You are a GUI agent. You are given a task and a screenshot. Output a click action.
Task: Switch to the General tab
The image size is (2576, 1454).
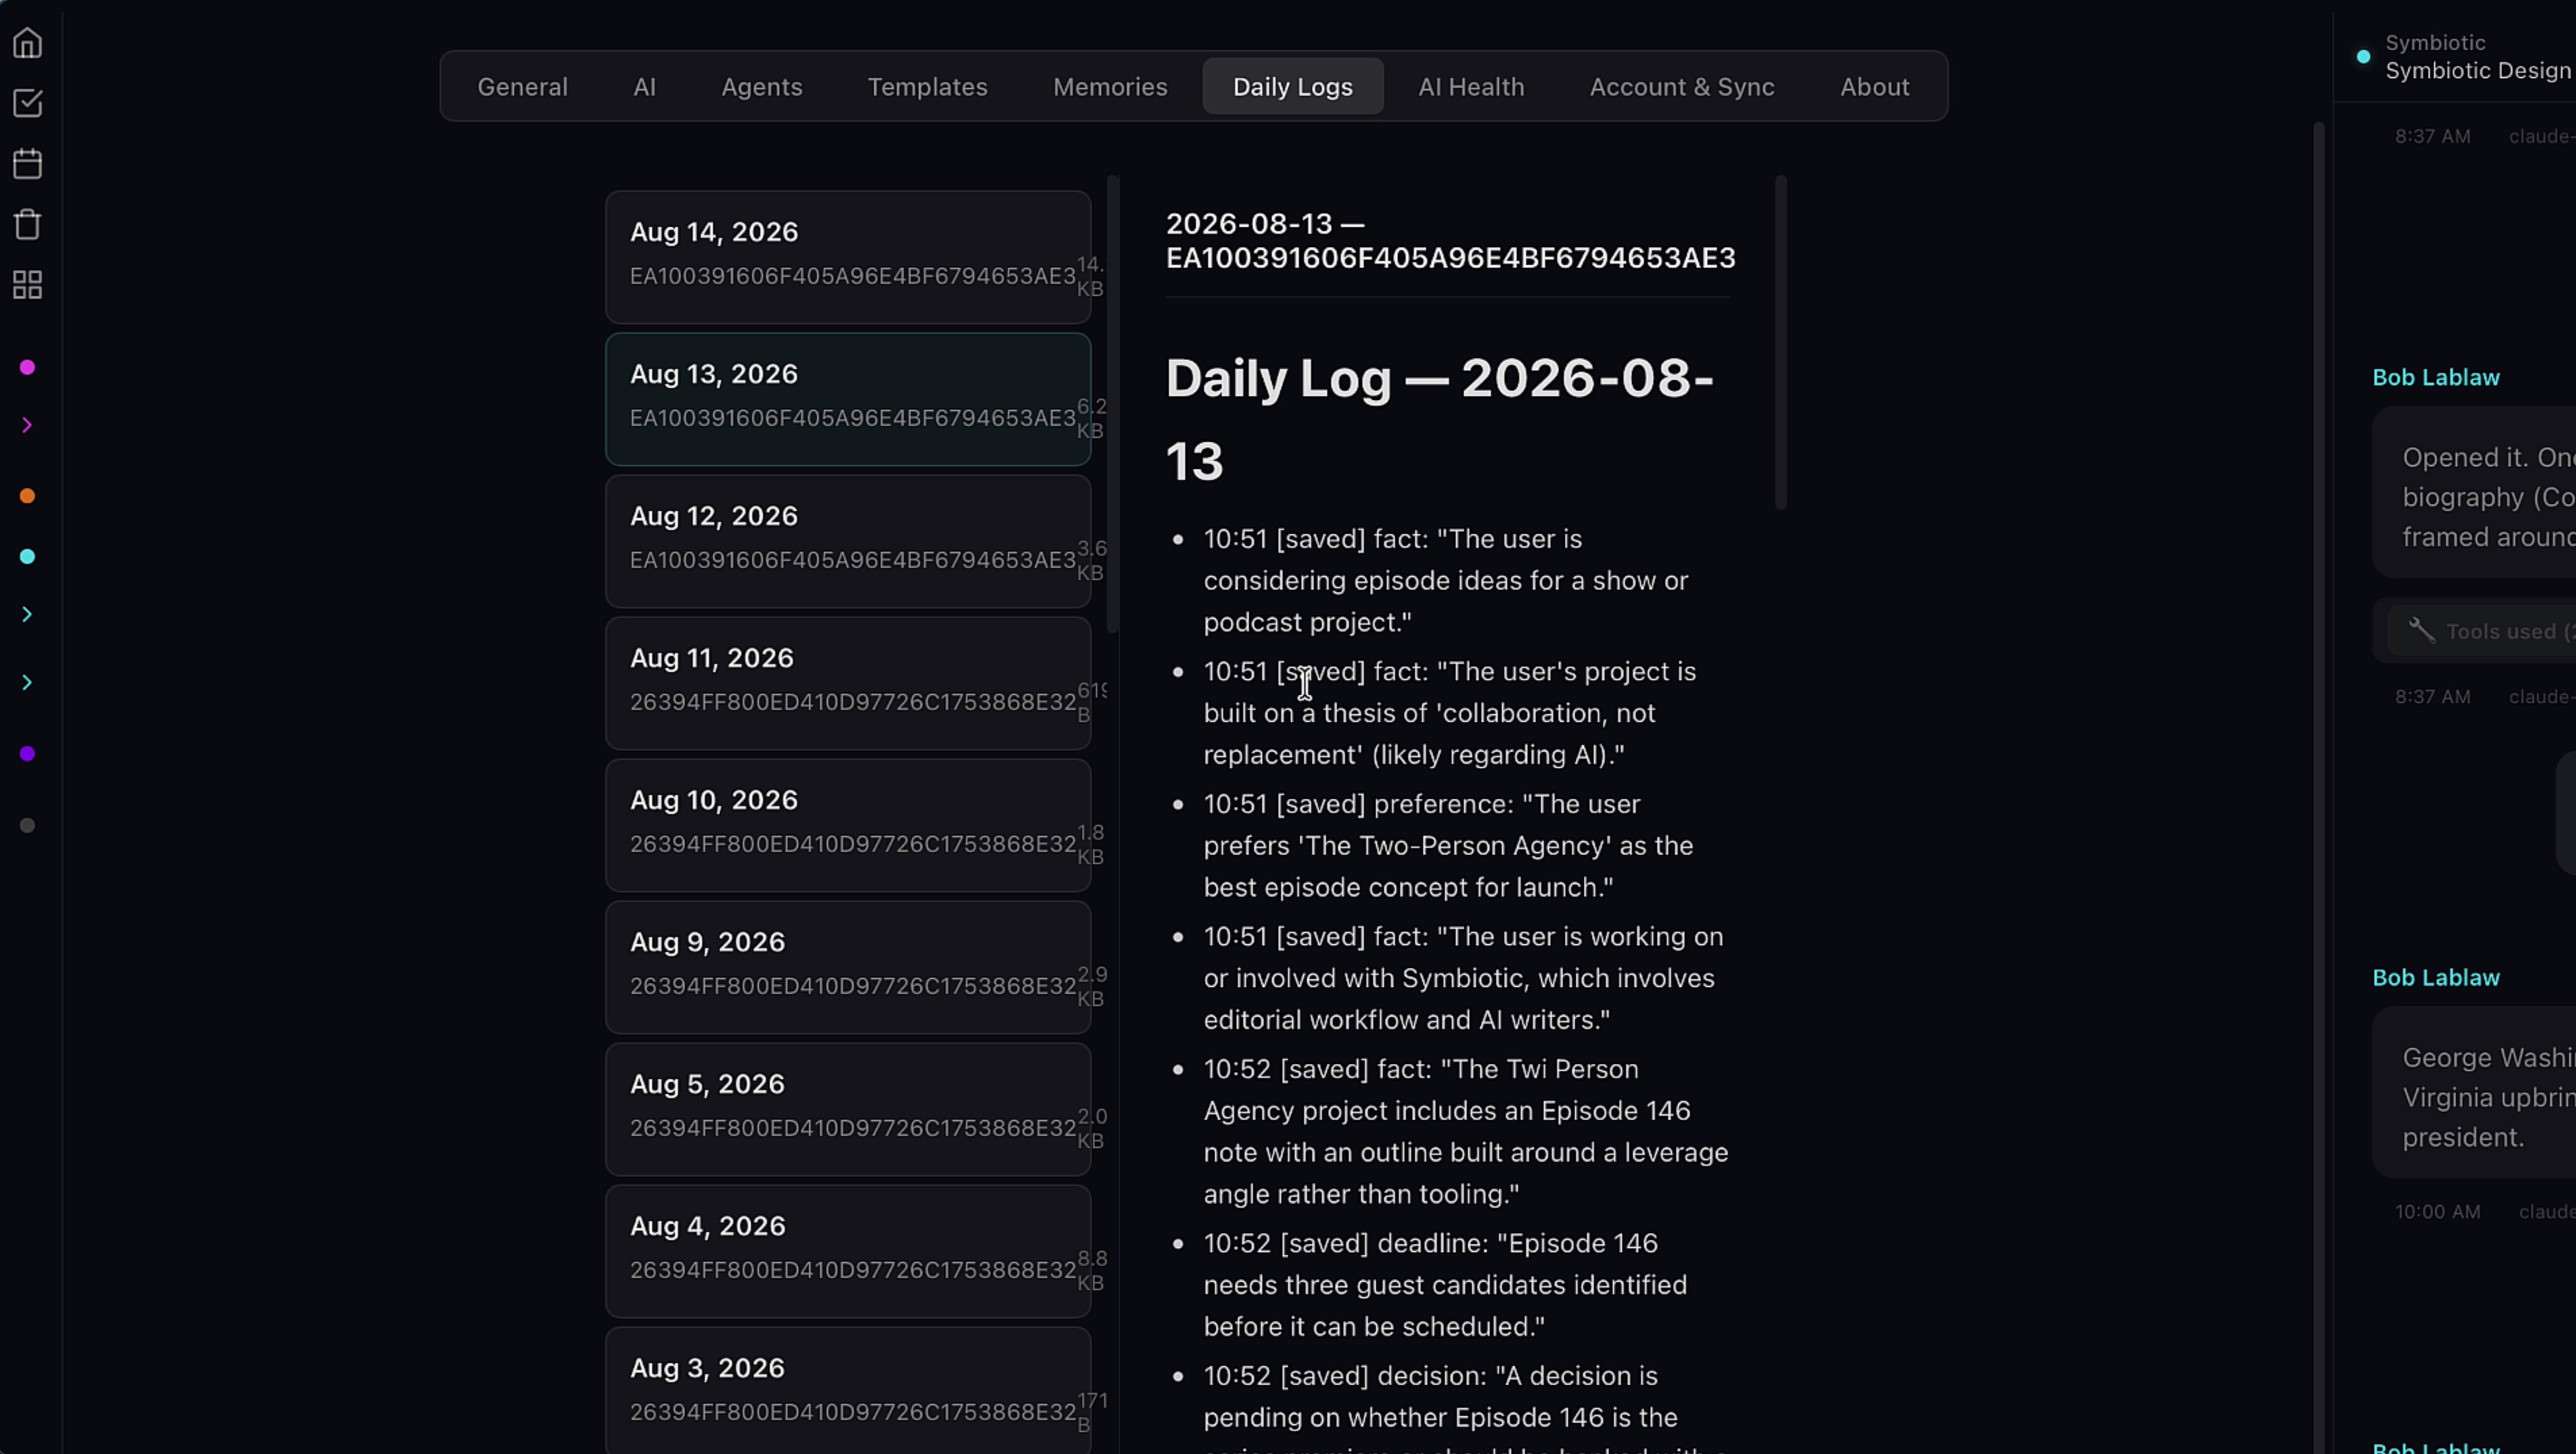pos(522,87)
